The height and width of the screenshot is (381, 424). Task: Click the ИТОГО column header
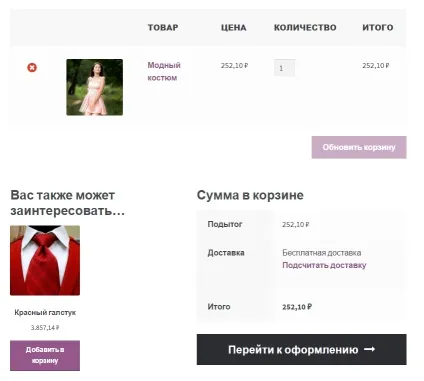(378, 27)
